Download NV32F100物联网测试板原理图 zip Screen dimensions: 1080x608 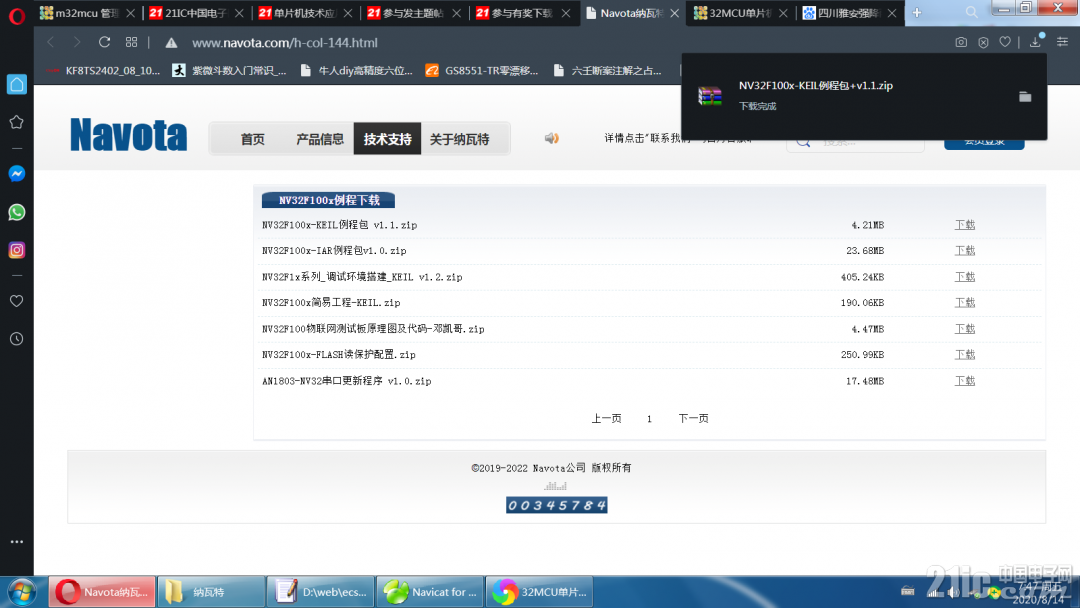coord(964,329)
